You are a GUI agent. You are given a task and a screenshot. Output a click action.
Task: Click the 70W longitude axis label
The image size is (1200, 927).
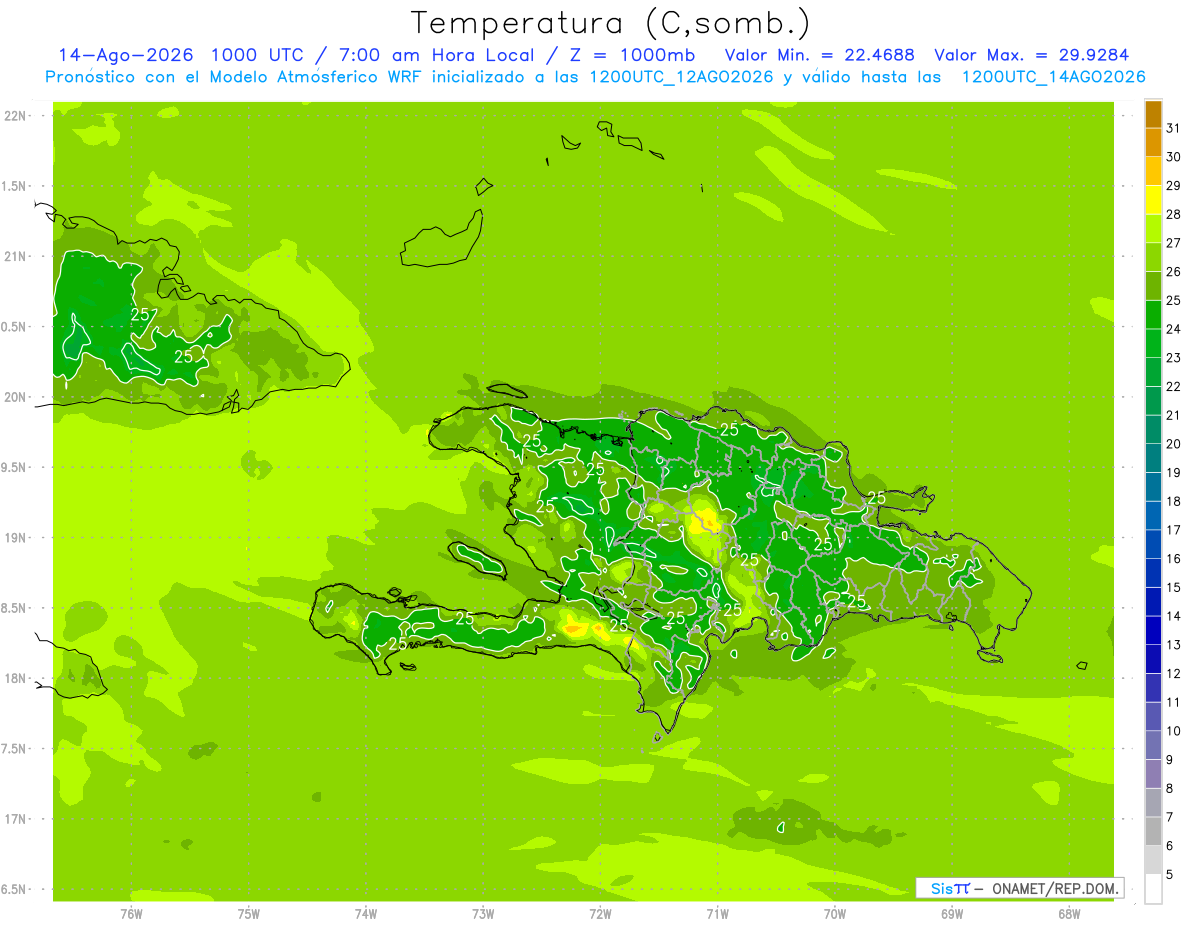835,914
